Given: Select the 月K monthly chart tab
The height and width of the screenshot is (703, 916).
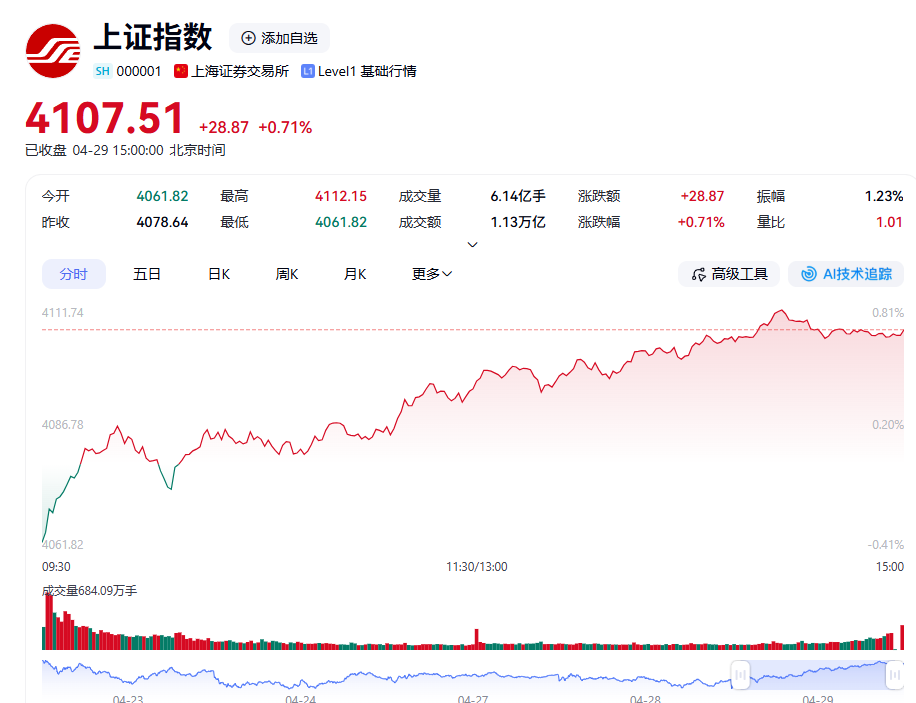Looking at the screenshot, I should (x=355, y=274).
